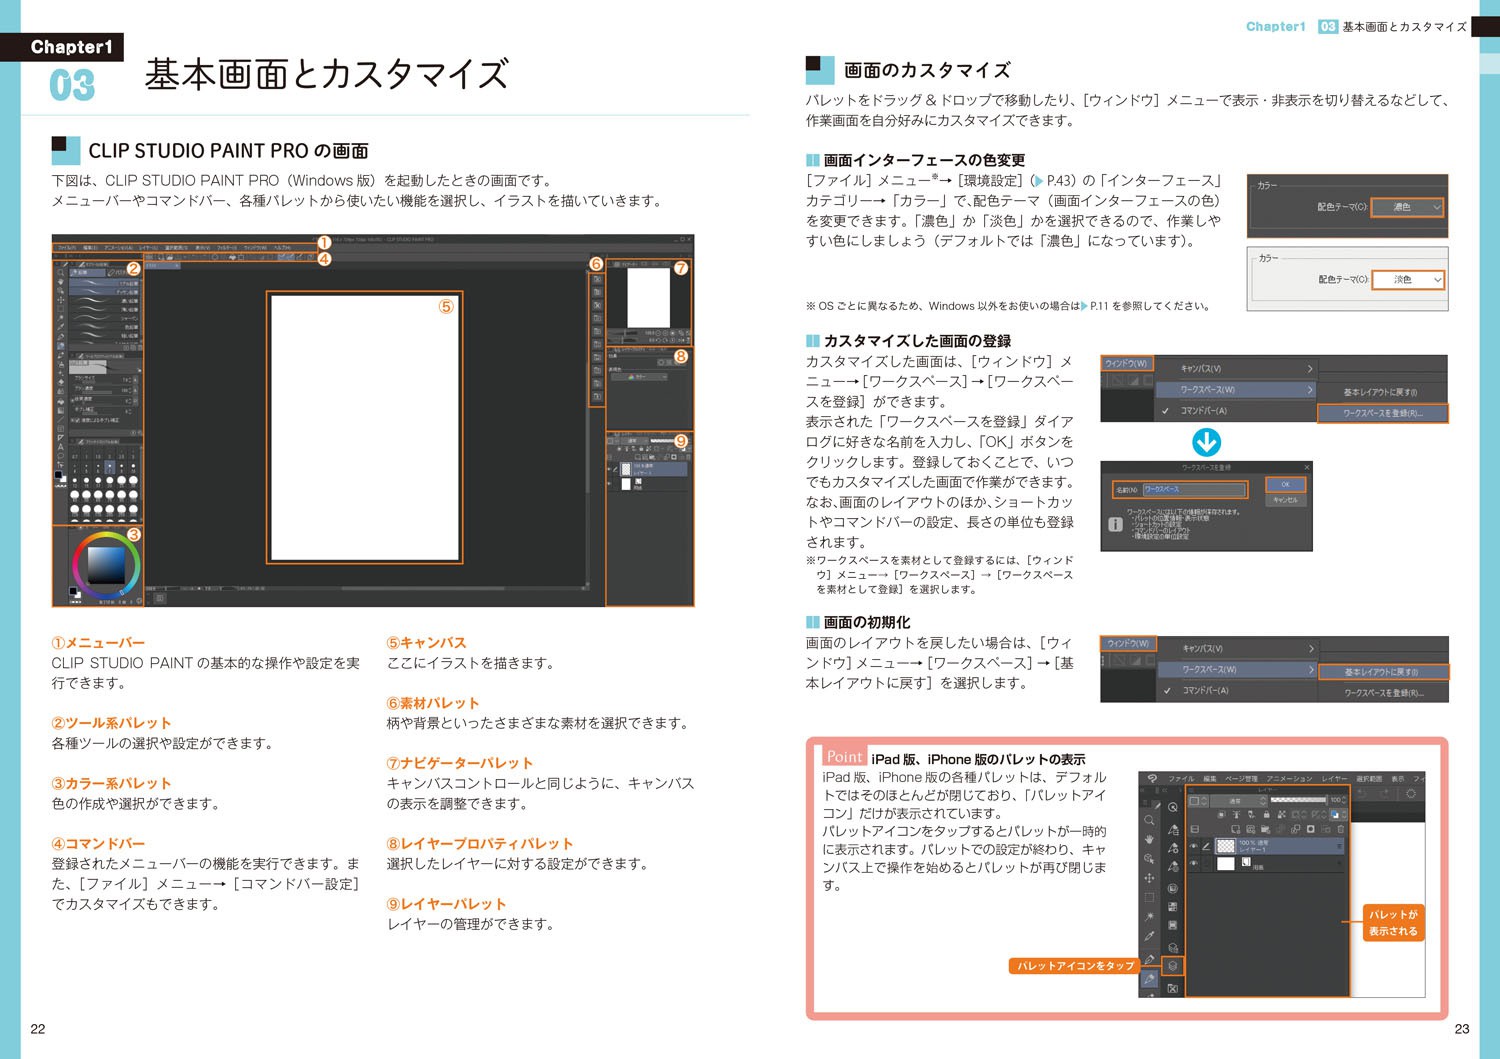Select the magnifier zoom tool in iPad toolbar
The image size is (1500, 1059).
point(1149,820)
